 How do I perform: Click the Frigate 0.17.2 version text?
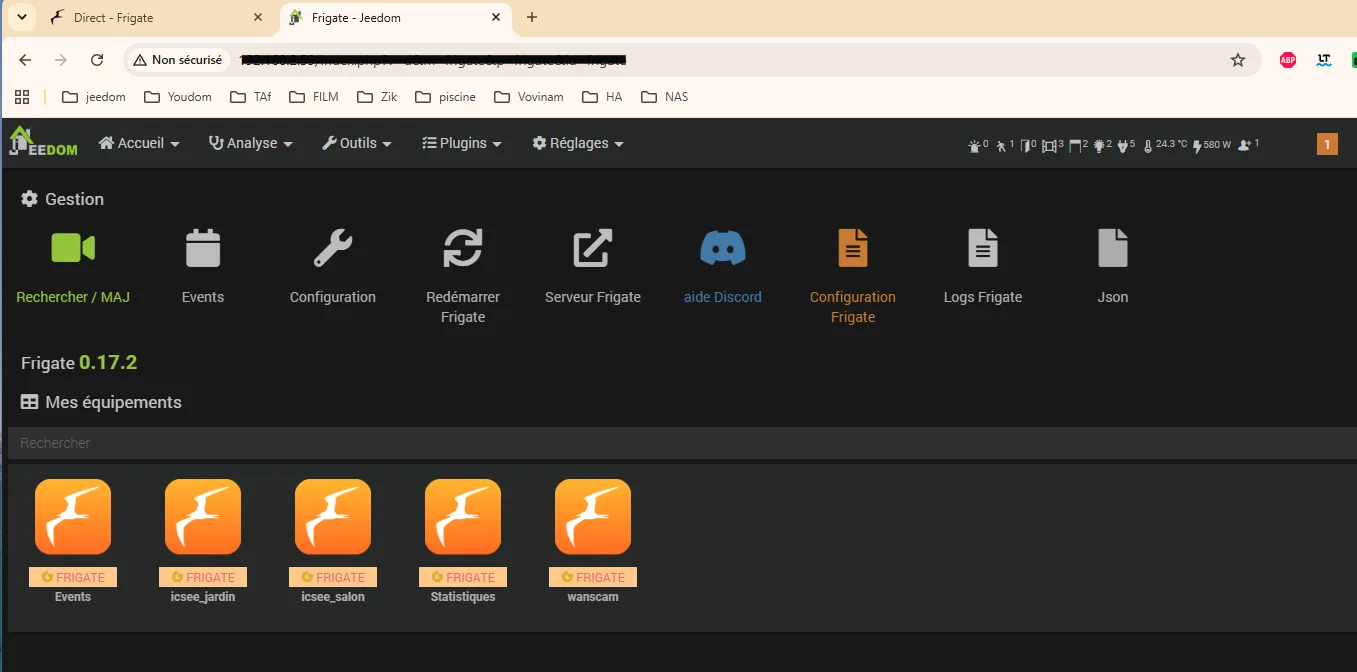pos(79,363)
